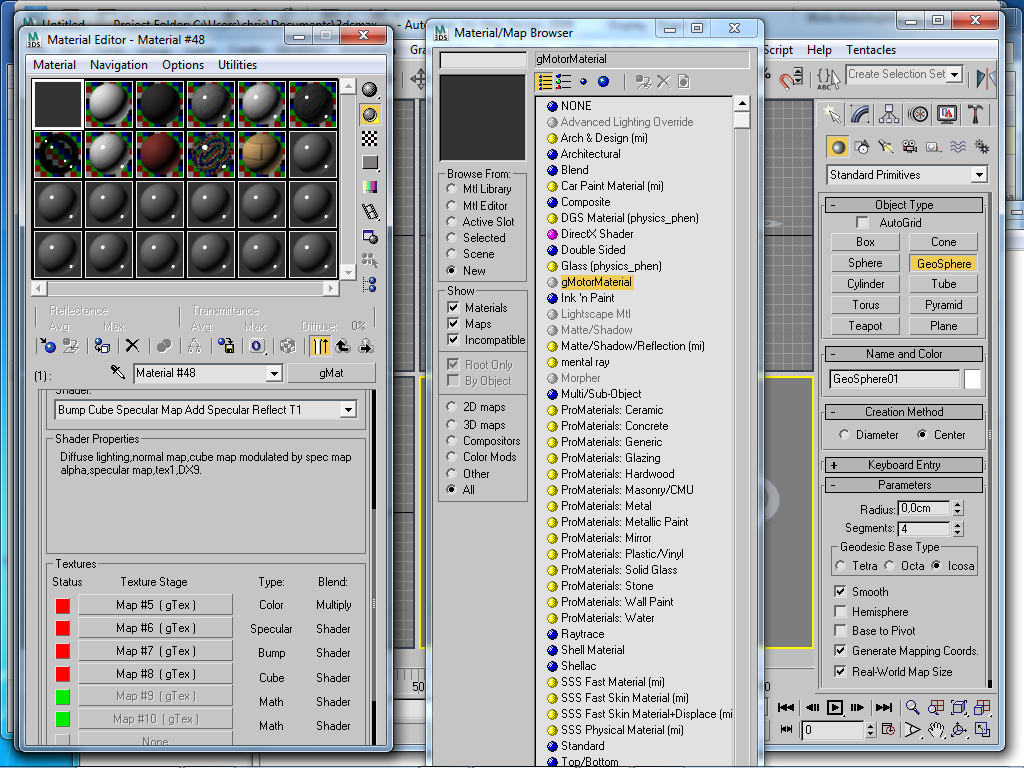Click the Pan View hand icon
This screenshot has height=768, width=1024.
click(936, 730)
